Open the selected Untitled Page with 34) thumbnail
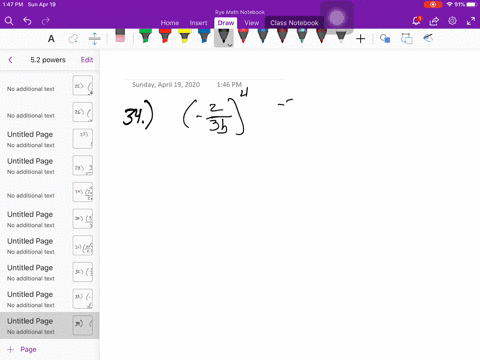Image resolution: width=480 pixels, height=360 pixels. (x=50, y=326)
